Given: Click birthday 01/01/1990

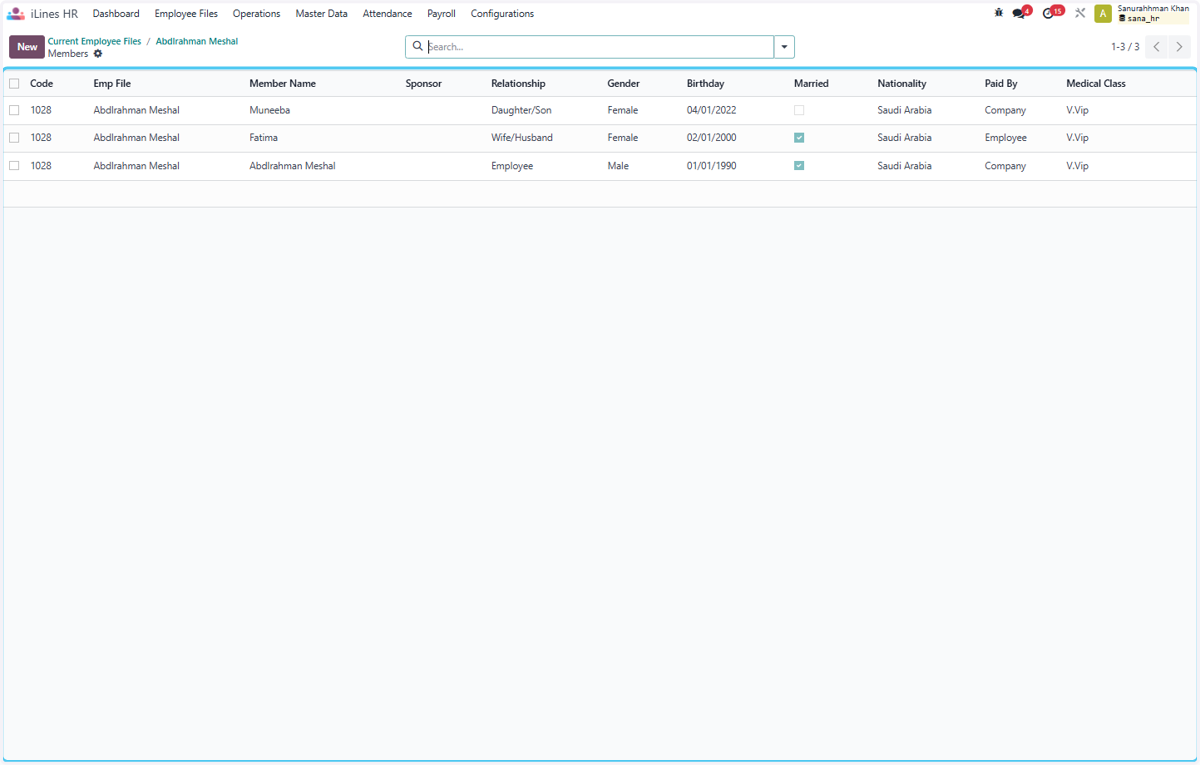Looking at the screenshot, I should [x=711, y=166].
